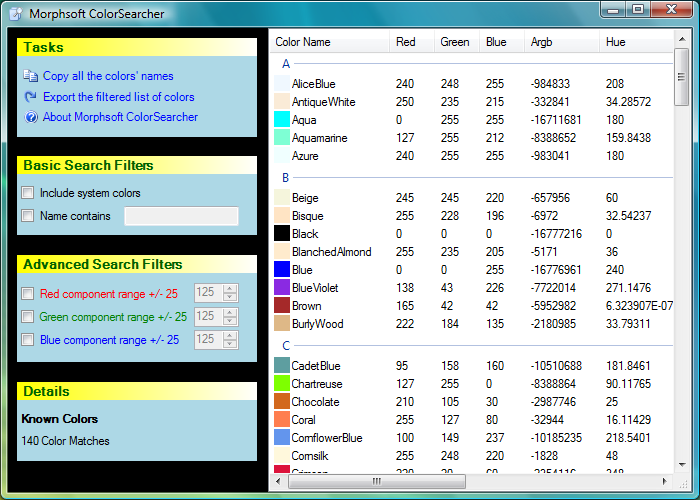
Task: Click the Green component number field
Action: (208, 317)
